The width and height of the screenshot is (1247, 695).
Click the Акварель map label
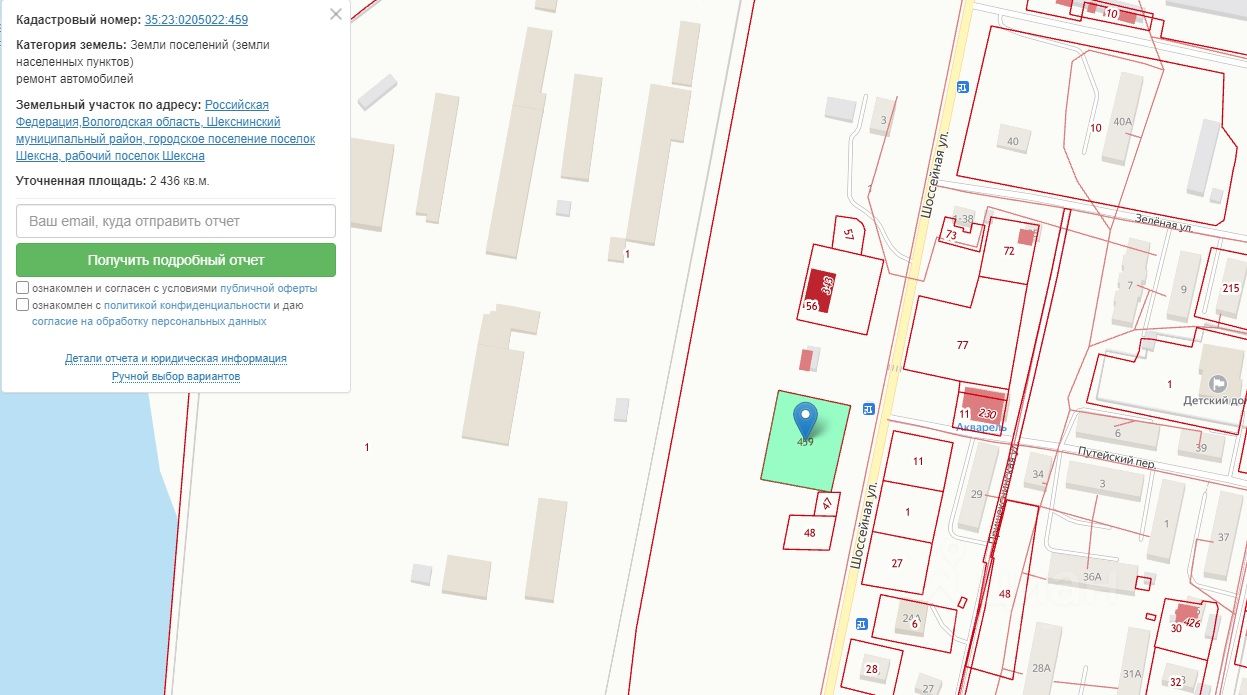point(981,427)
